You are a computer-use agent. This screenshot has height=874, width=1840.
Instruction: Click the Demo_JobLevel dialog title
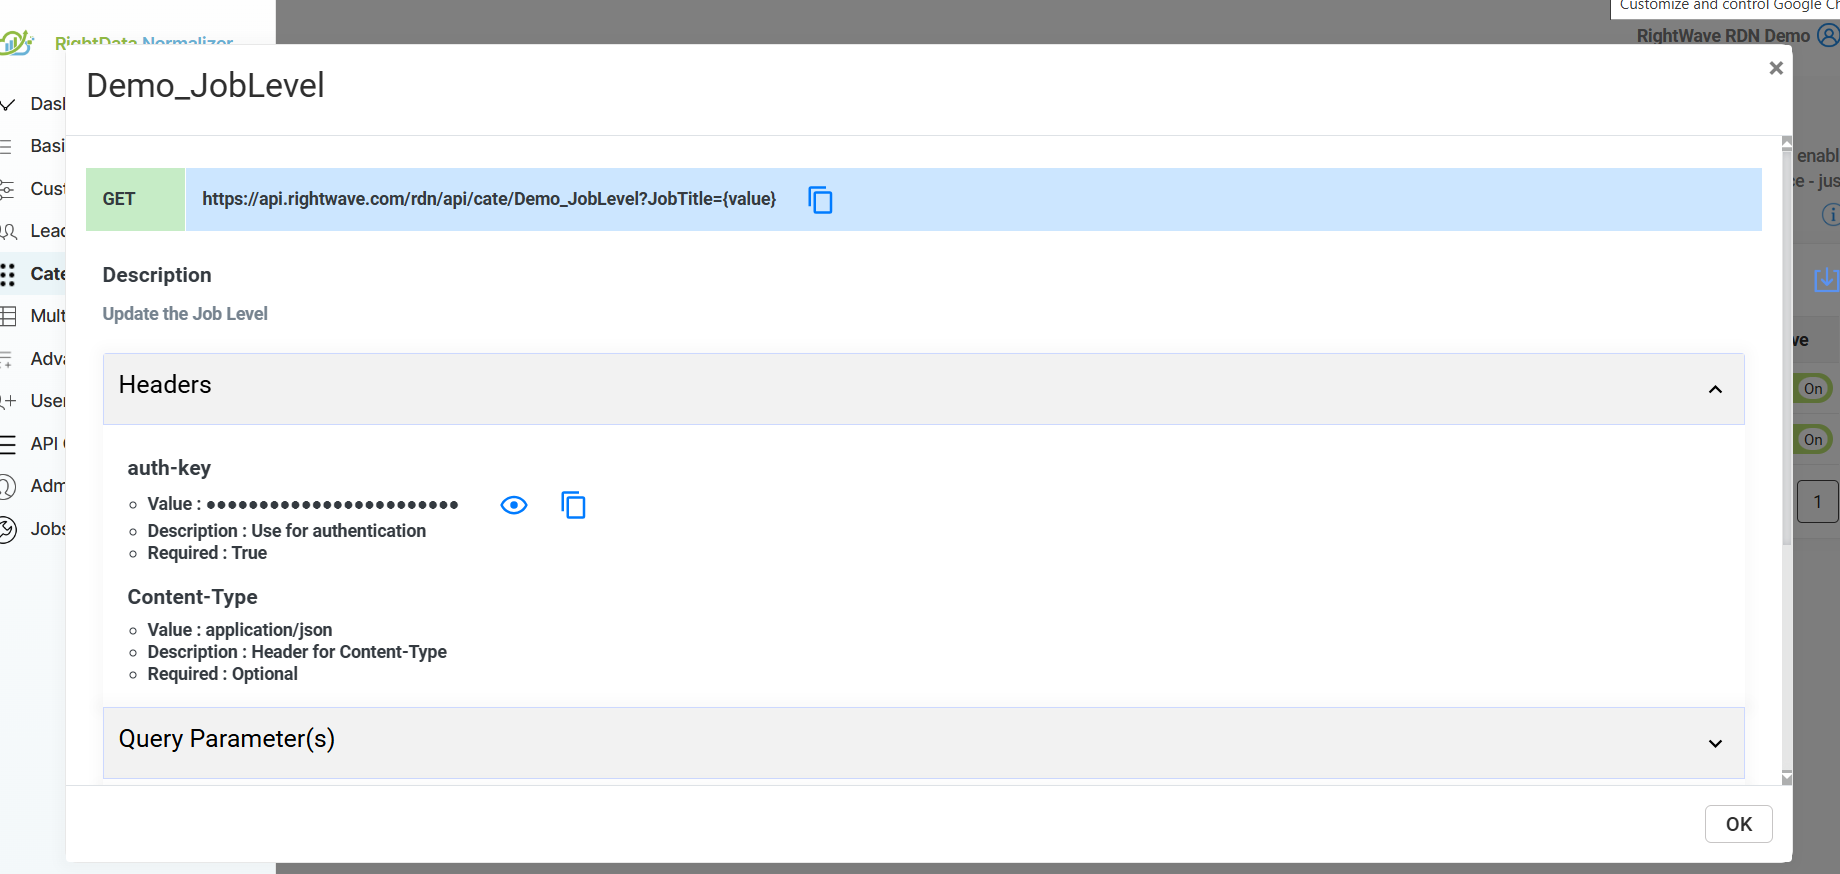click(x=205, y=86)
